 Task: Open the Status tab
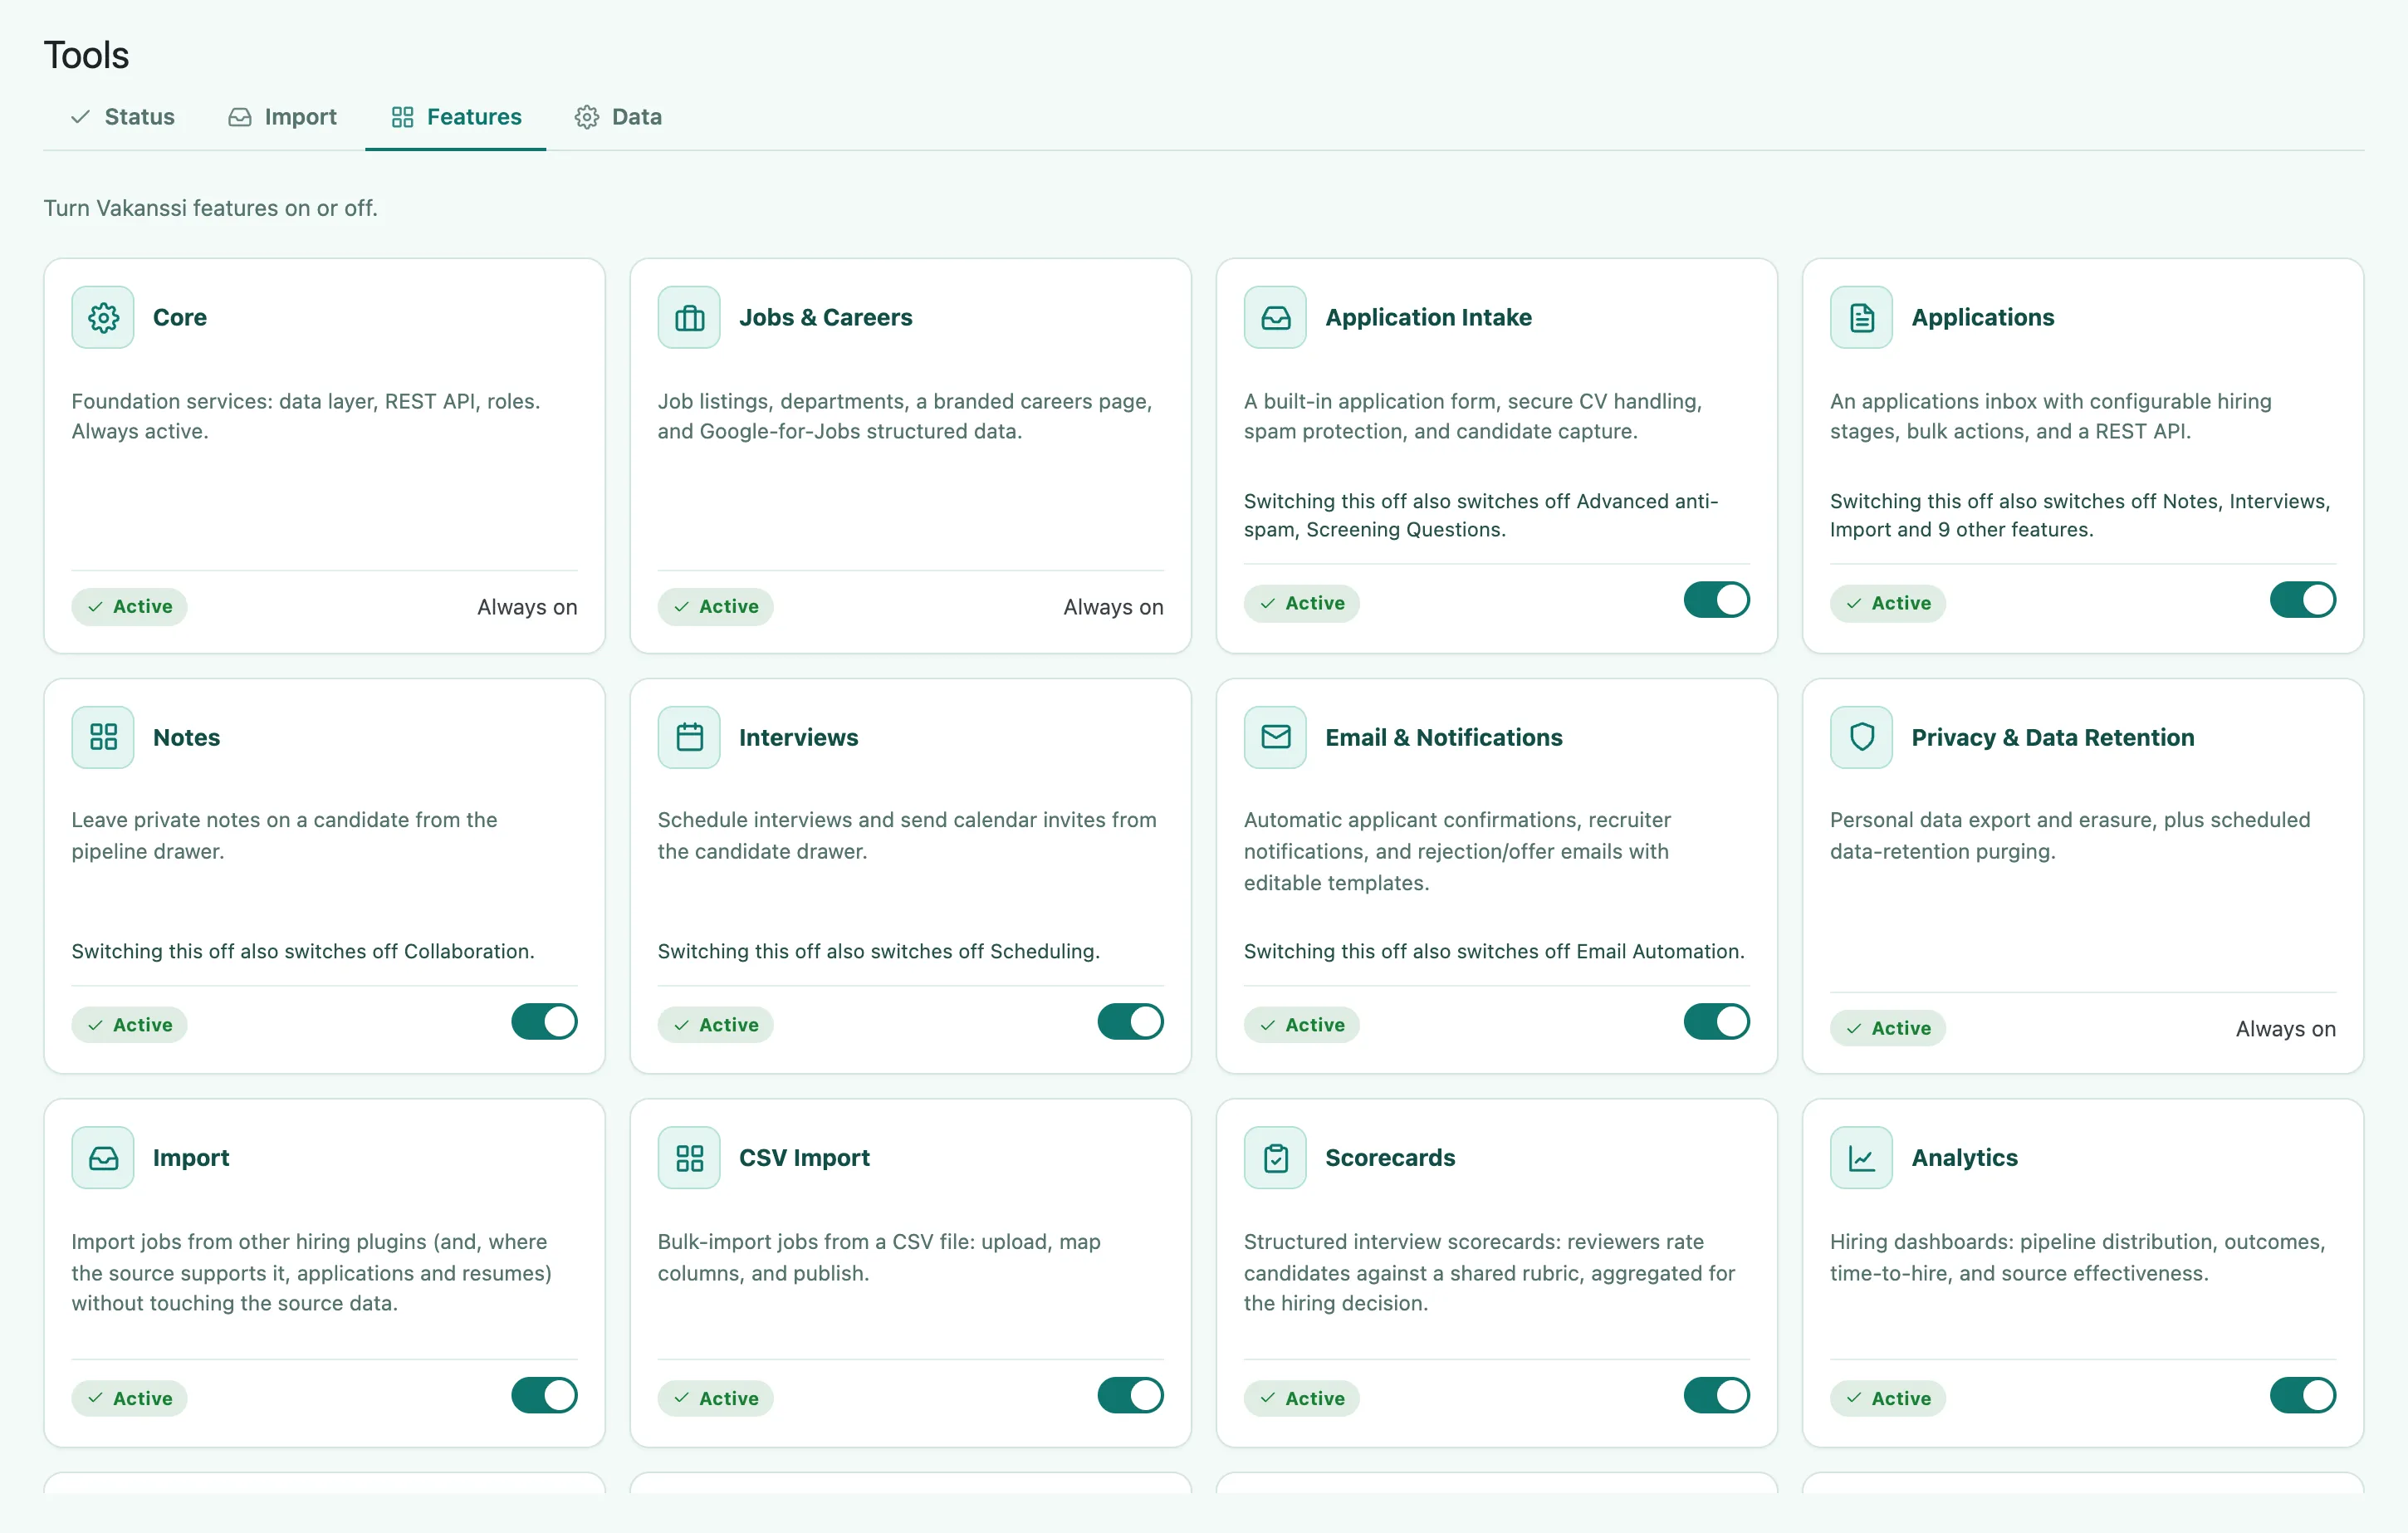pos(122,117)
